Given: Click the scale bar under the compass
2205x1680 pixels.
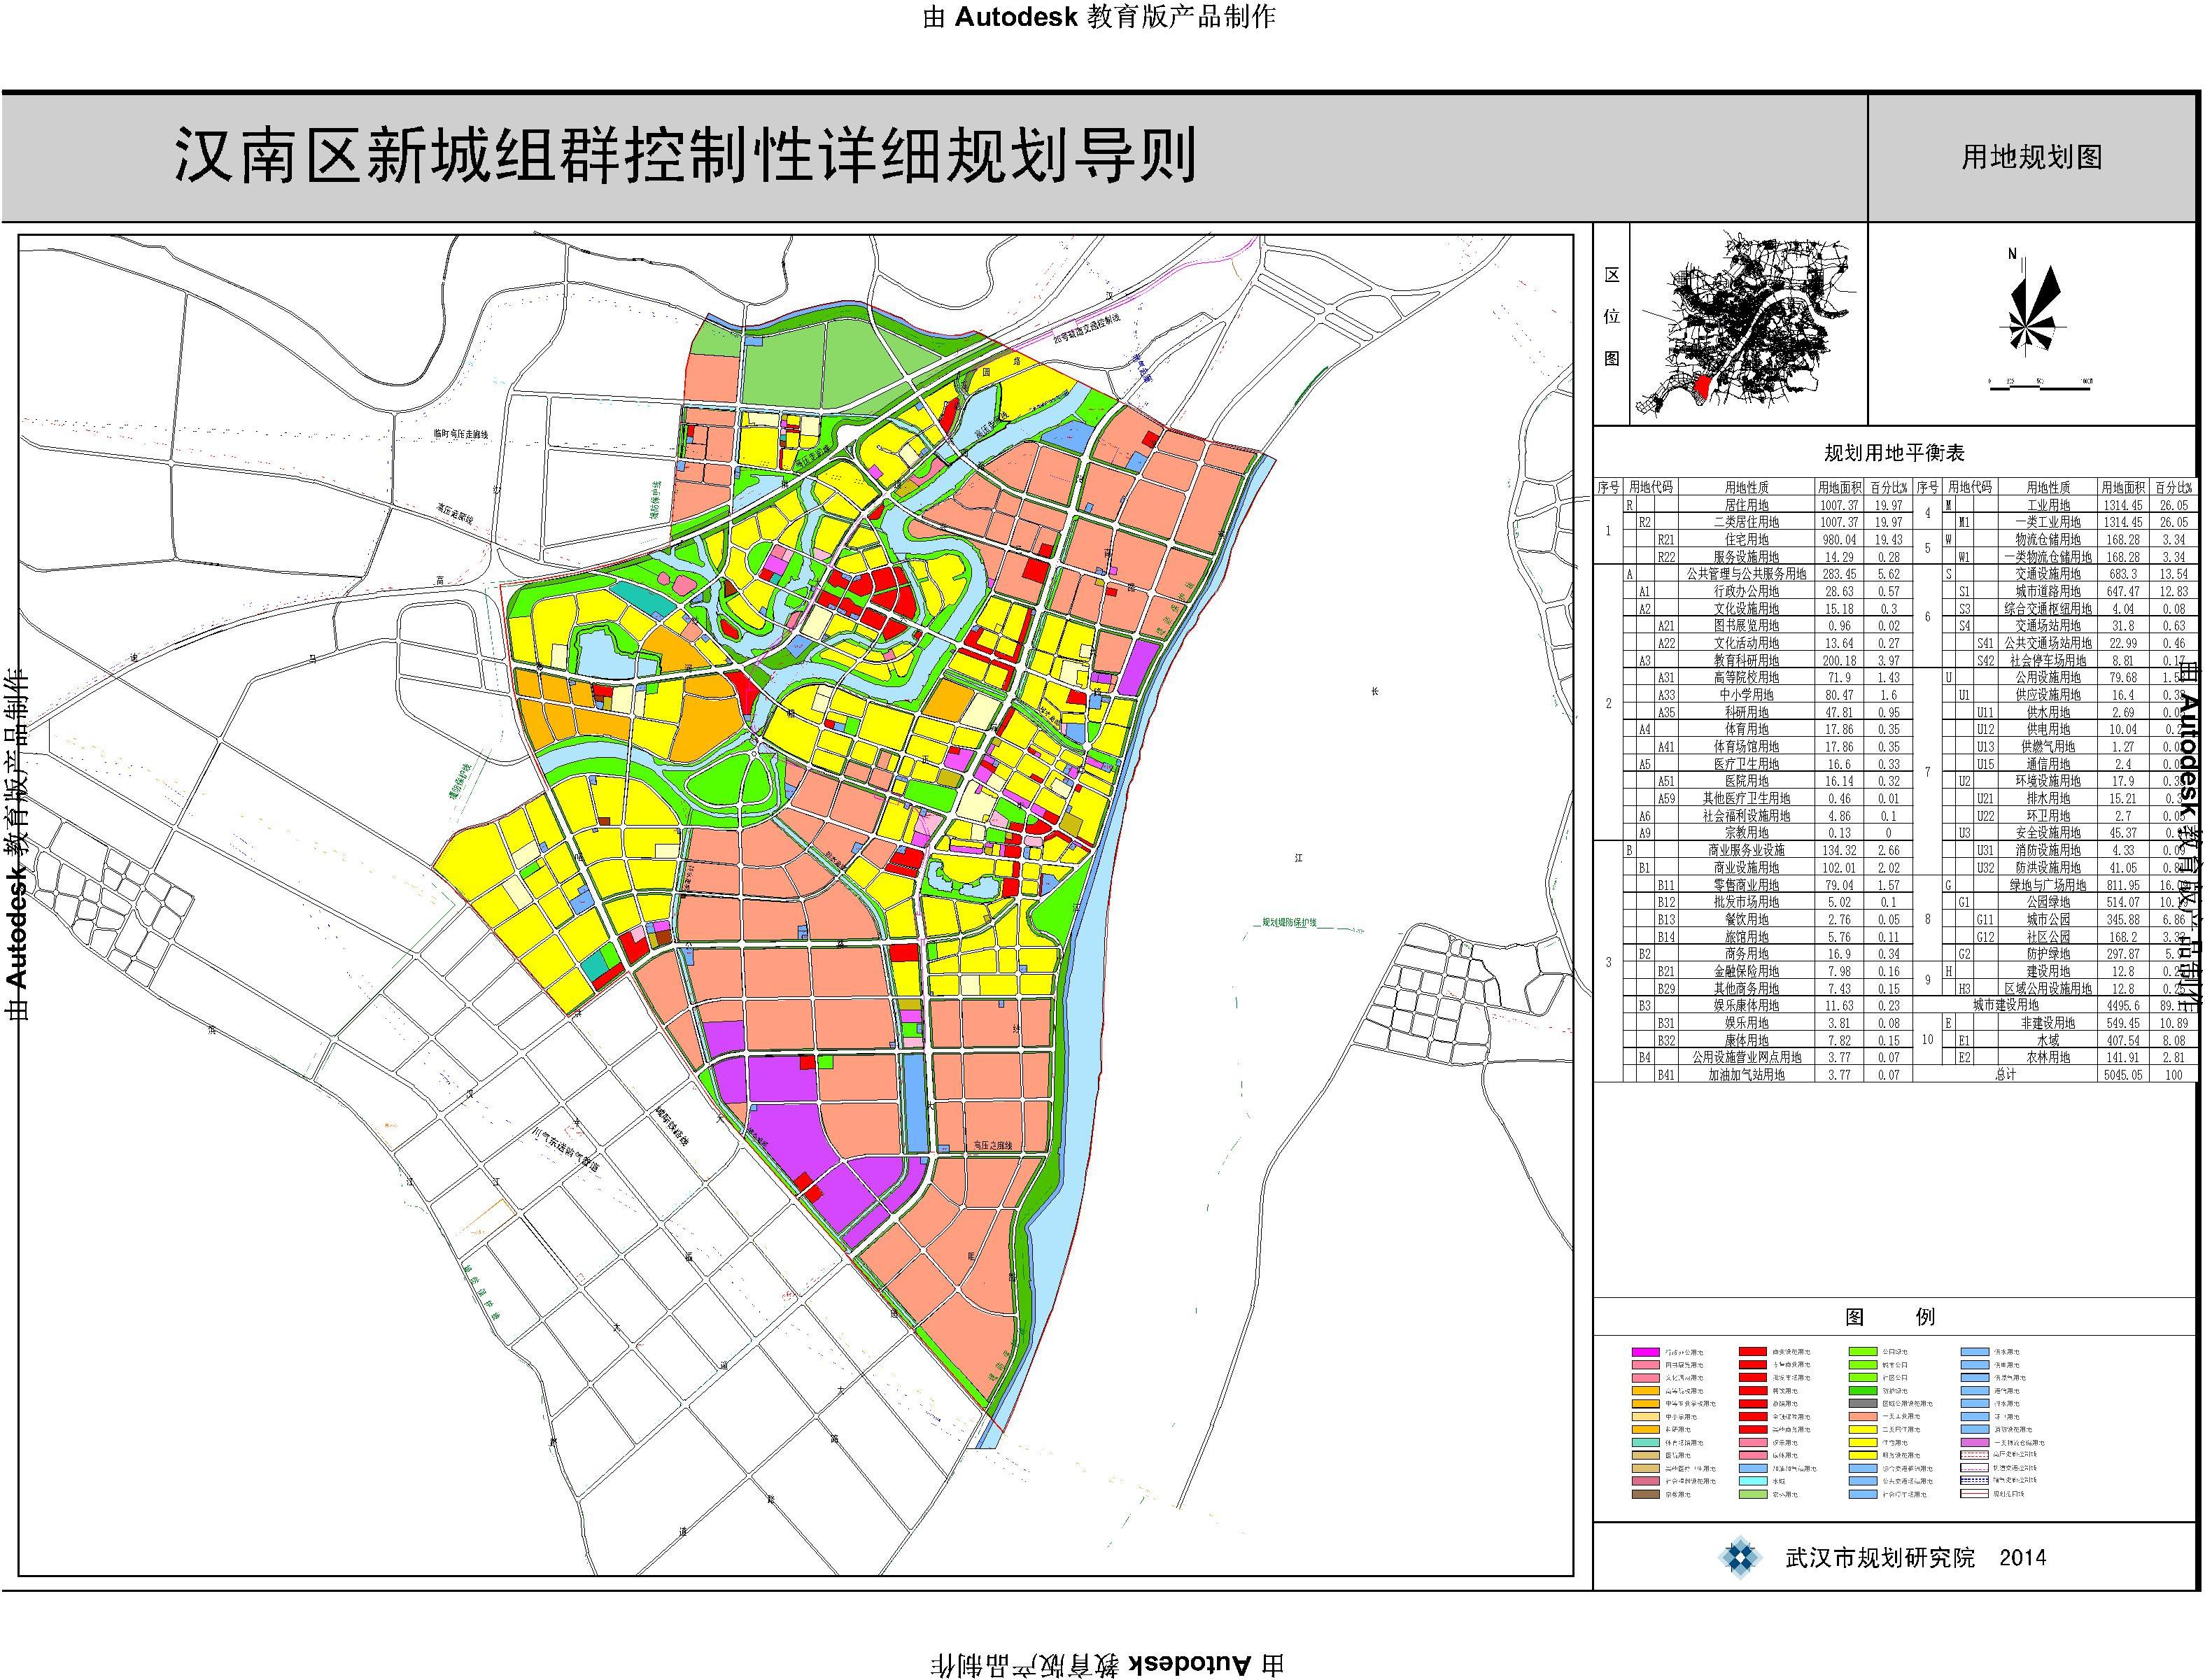Looking at the screenshot, I should click(x=2040, y=385).
